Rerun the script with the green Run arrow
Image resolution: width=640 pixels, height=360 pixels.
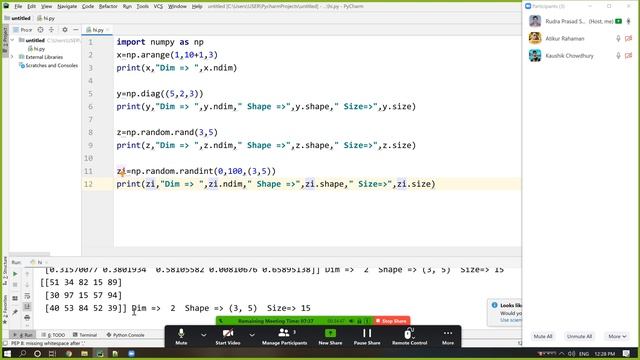15,274
